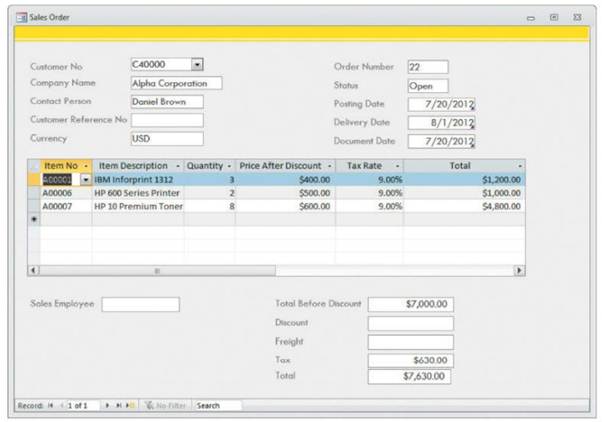The height and width of the screenshot is (422, 602).
Task: Go to first record in navigation bar
Action: tap(50, 405)
